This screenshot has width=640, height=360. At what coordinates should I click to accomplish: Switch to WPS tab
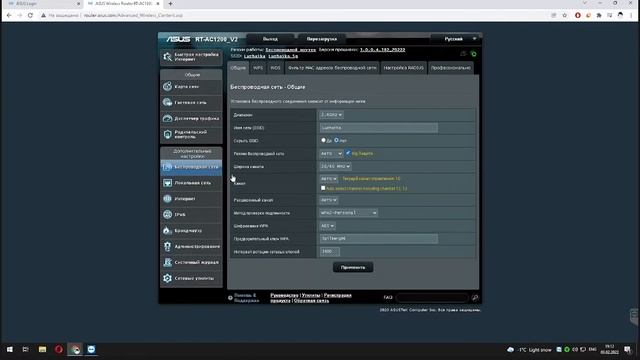258,68
